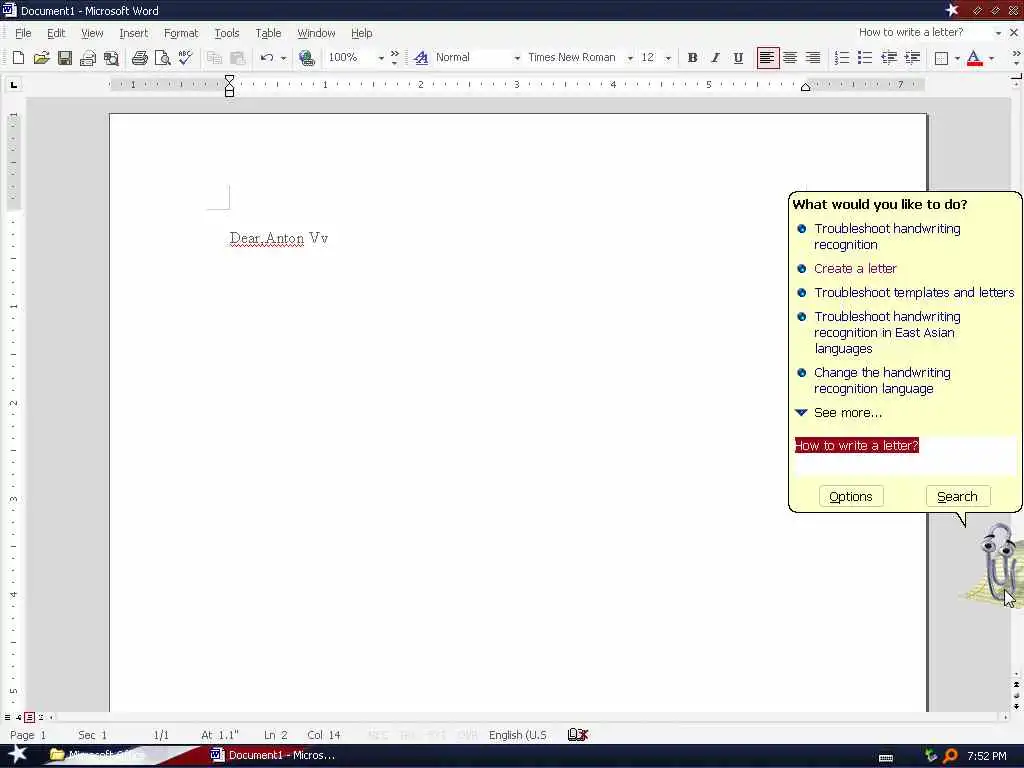Open the File menu
Viewport: 1024px width, 768px height.
(23, 33)
